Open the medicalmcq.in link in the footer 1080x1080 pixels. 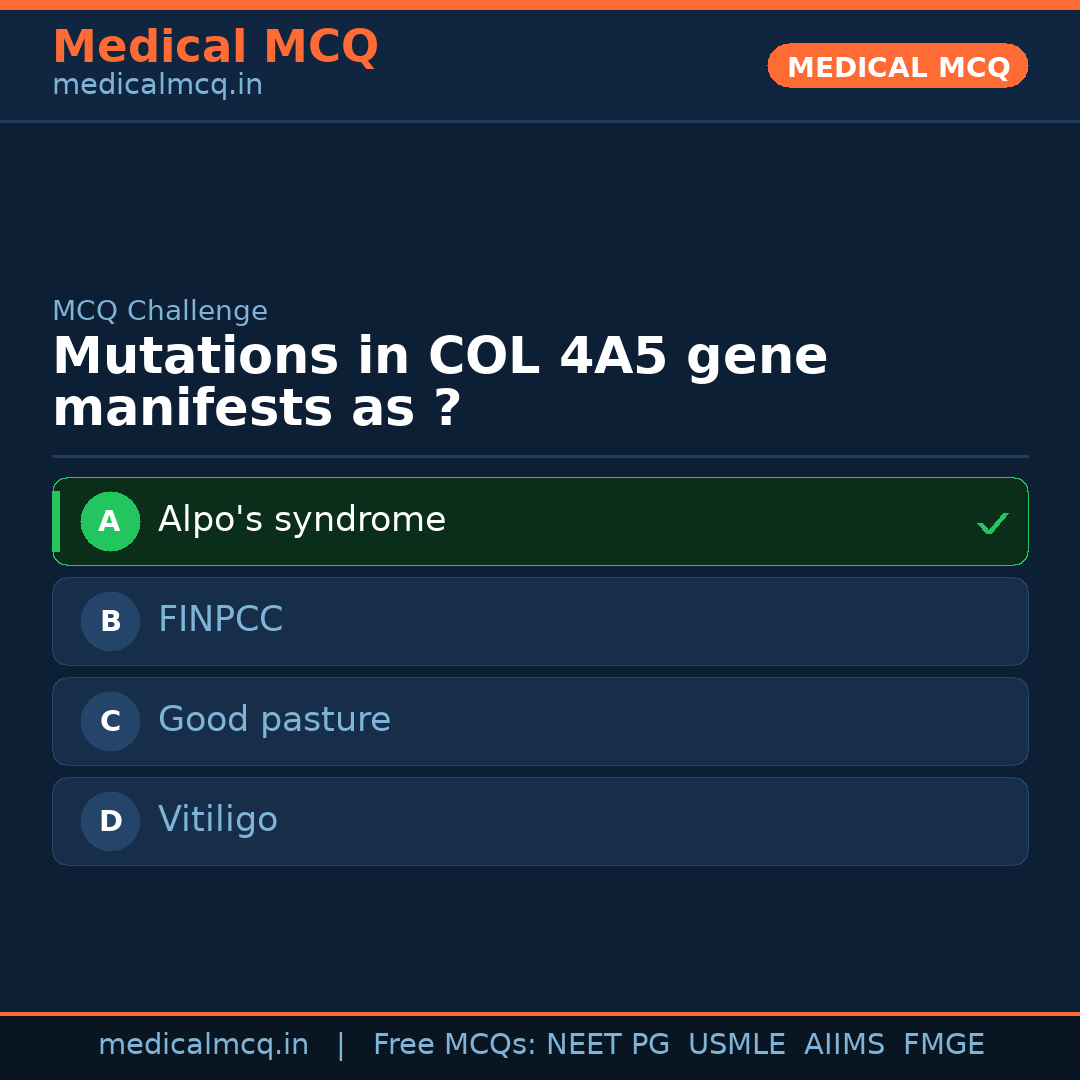pyautogui.click(x=203, y=1045)
